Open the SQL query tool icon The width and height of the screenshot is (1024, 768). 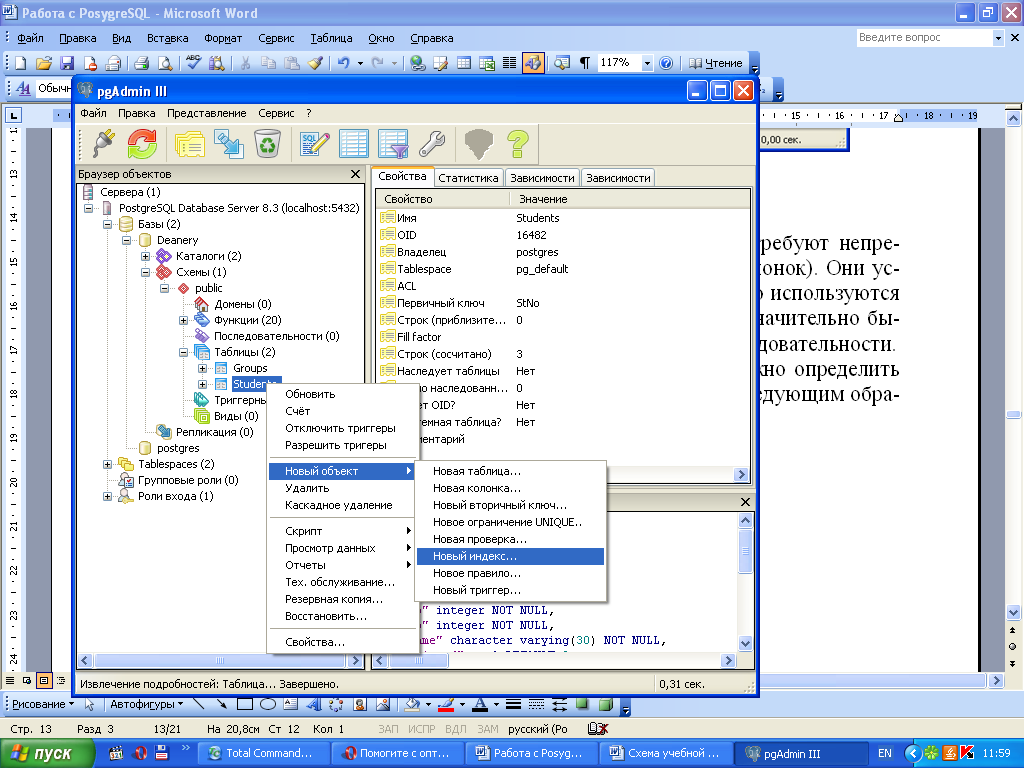pyautogui.click(x=315, y=143)
